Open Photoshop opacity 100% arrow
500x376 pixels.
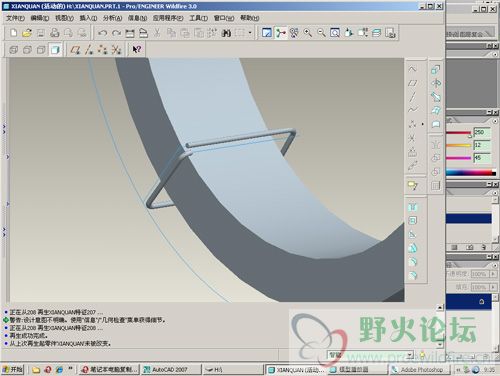pos(492,274)
